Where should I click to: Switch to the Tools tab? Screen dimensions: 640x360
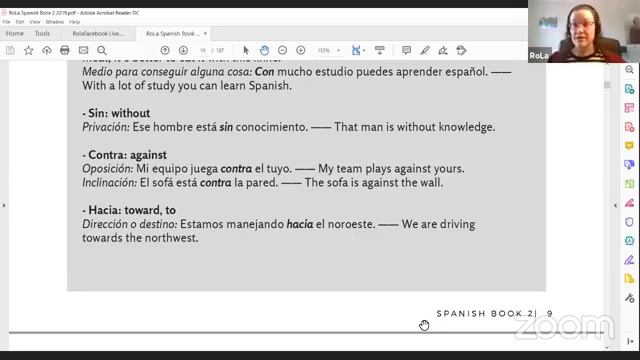coord(42,33)
